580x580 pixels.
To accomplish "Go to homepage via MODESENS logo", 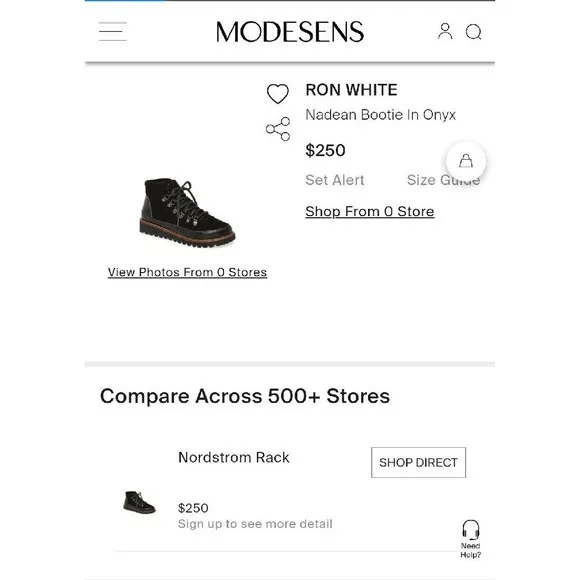I will point(290,32).
